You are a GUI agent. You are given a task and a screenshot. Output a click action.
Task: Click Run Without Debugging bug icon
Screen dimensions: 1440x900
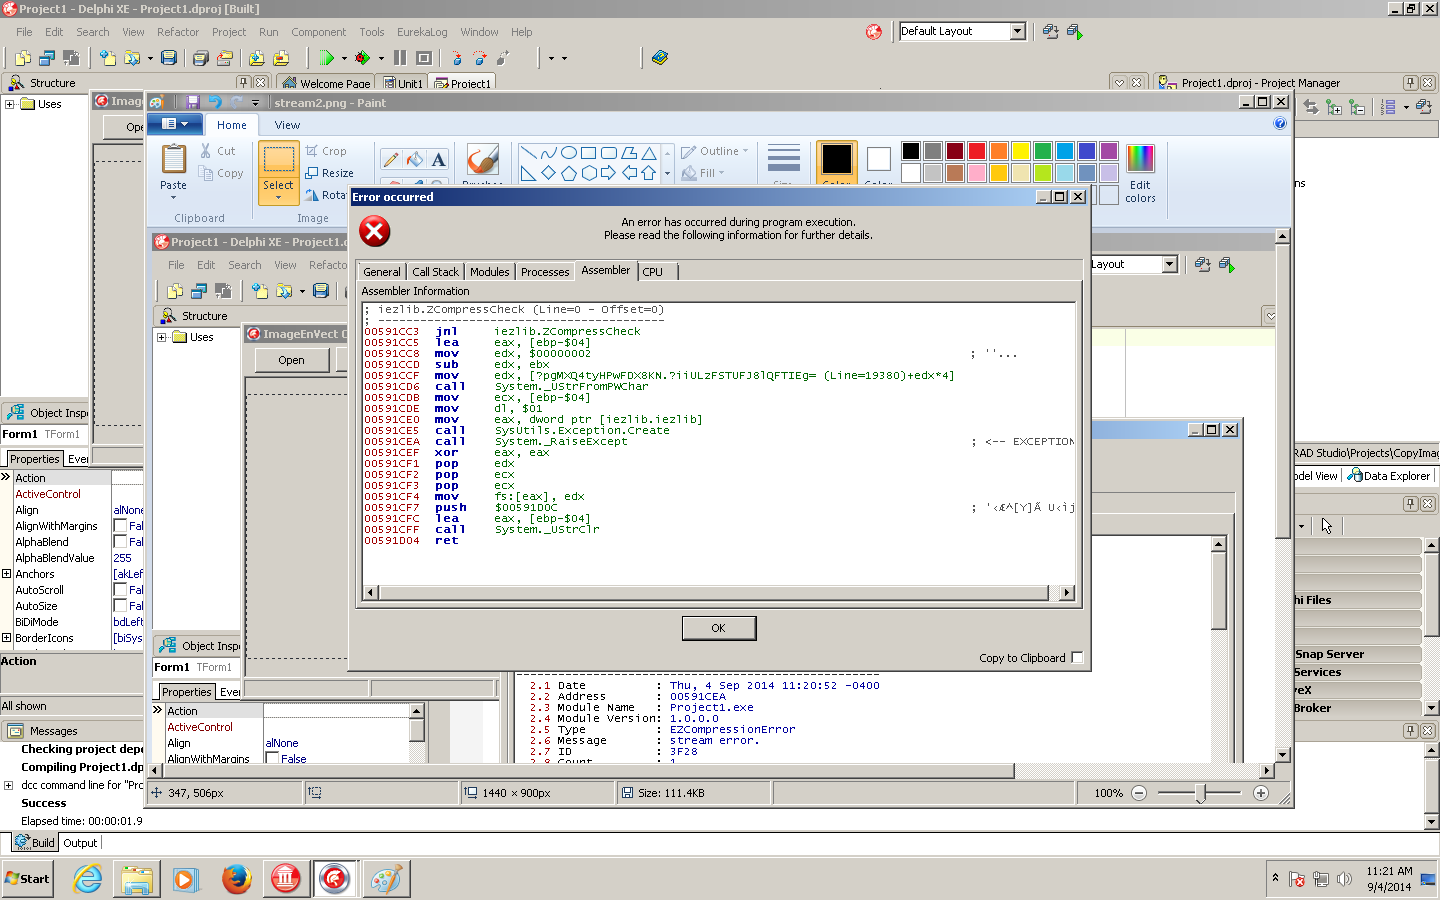(x=363, y=58)
